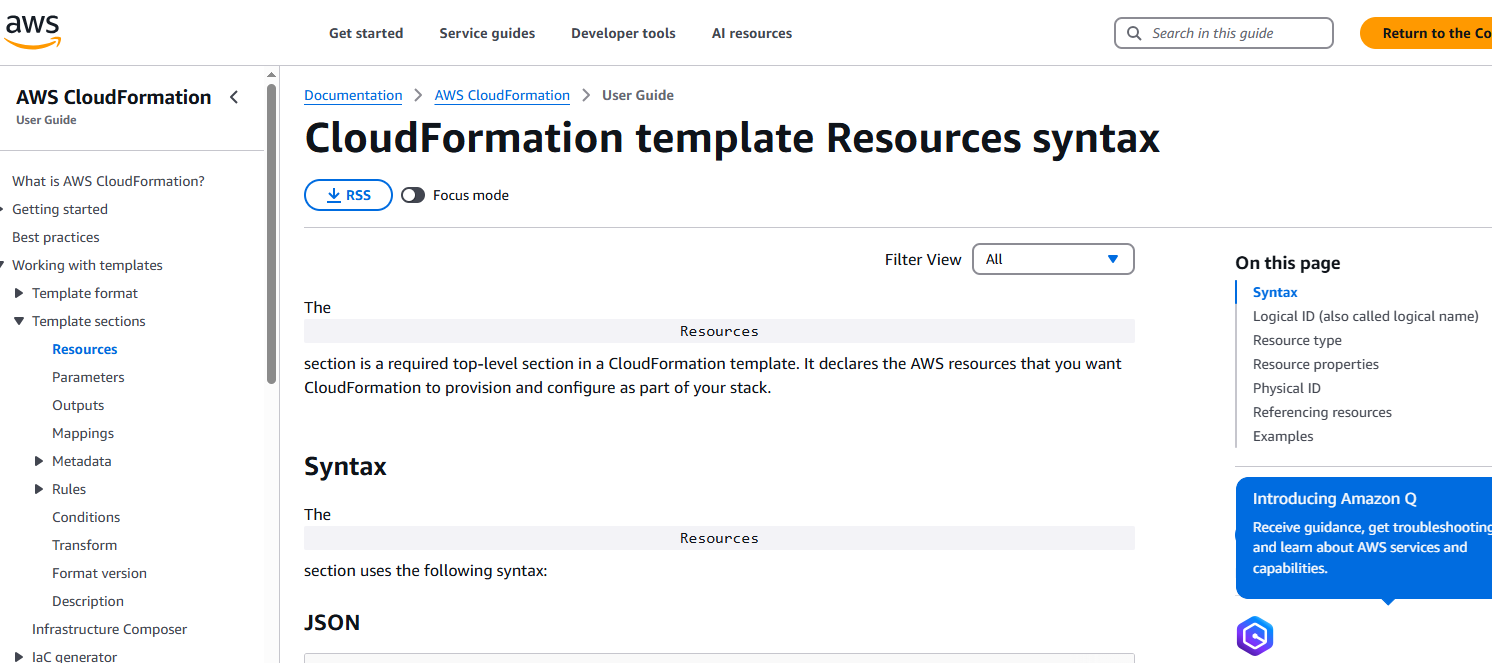Select Conditions in the sidebar
Viewport: 1492px width, 663px height.
(86, 517)
